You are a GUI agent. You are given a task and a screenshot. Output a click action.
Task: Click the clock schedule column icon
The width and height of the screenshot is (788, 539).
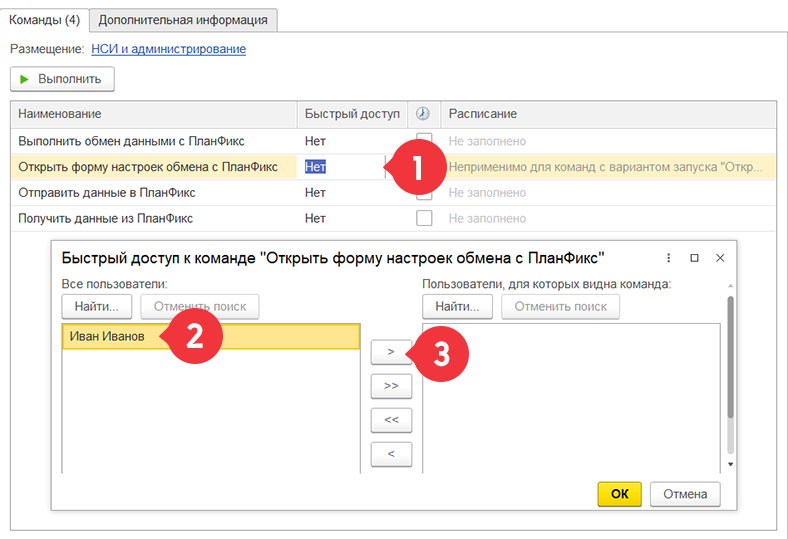pyautogui.click(x=423, y=114)
